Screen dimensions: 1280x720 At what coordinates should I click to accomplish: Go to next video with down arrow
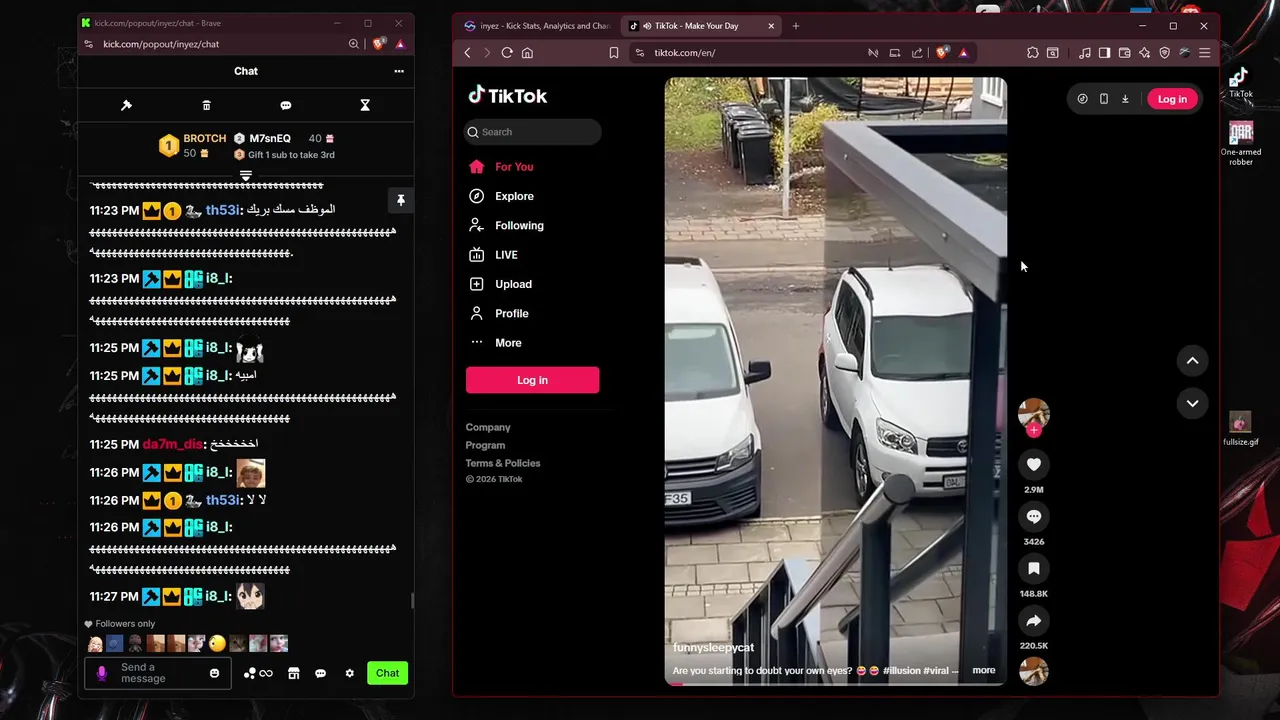point(1192,404)
